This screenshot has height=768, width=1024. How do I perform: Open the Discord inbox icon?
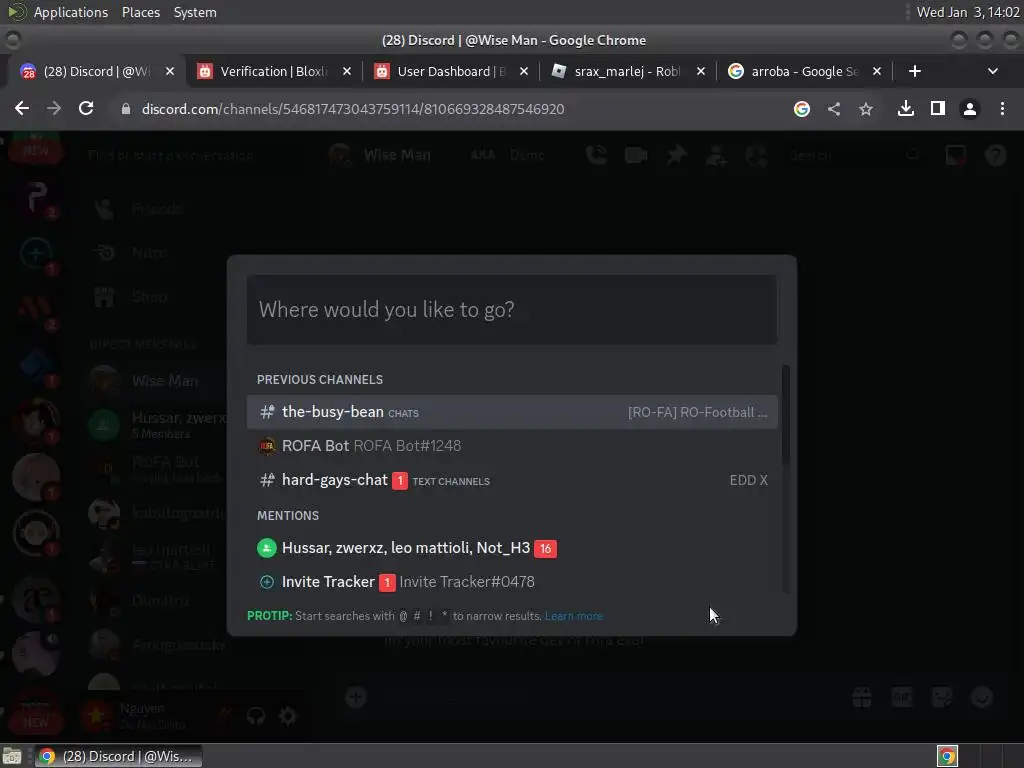point(956,155)
